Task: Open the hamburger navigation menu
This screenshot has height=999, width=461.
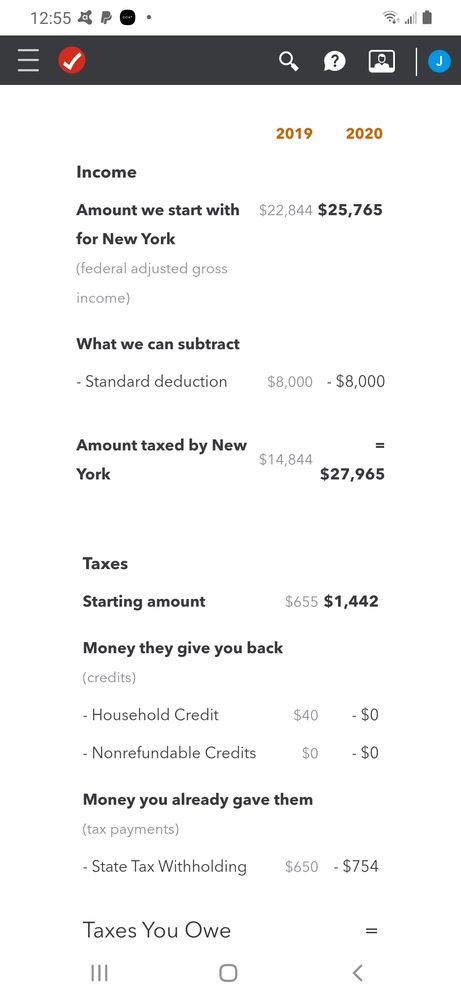Action: [29, 61]
